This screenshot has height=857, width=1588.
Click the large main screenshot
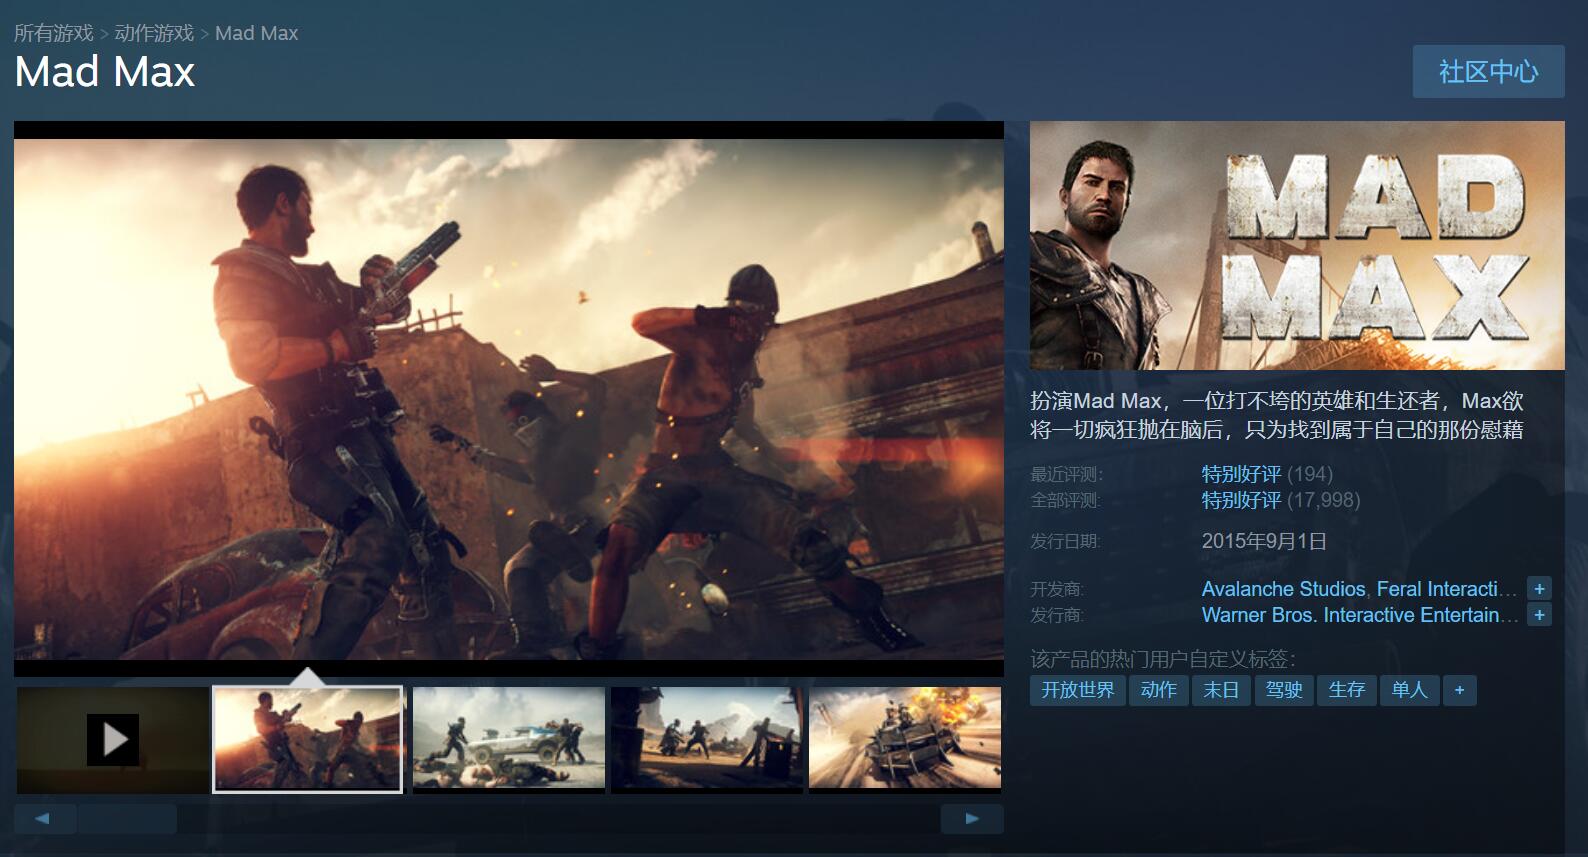tap(509, 400)
